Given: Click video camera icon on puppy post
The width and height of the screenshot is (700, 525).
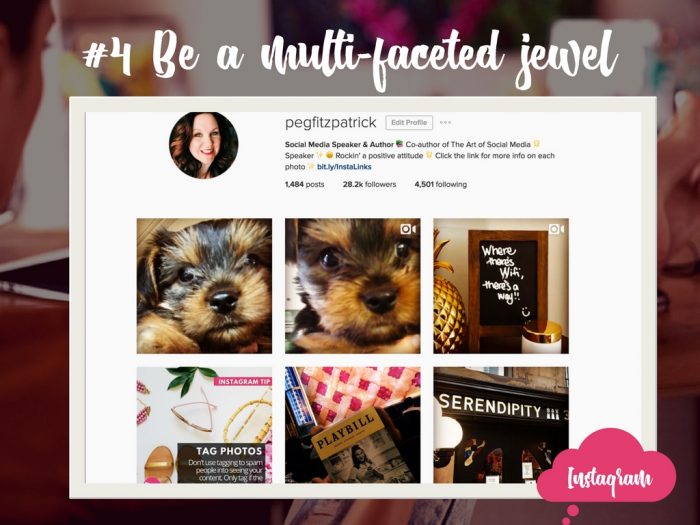Looking at the screenshot, I should [408, 229].
